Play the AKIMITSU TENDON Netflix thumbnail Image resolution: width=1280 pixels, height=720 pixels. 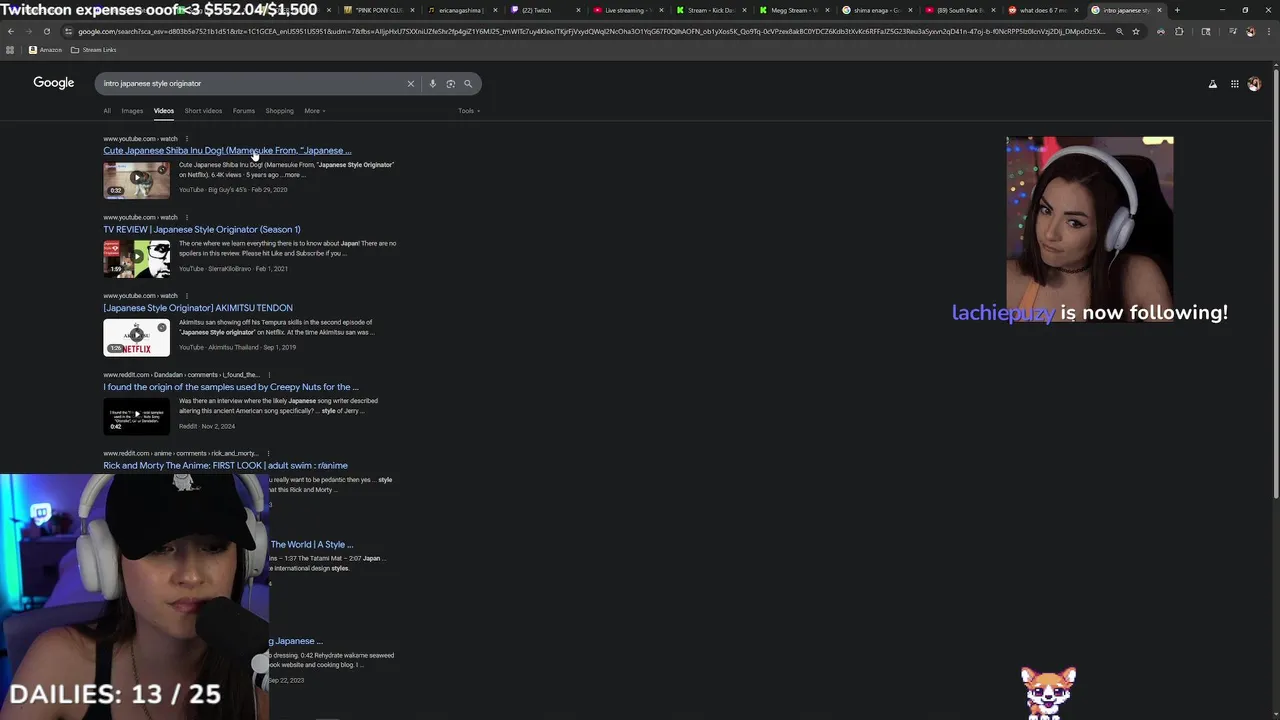pyautogui.click(x=137, y=337)
